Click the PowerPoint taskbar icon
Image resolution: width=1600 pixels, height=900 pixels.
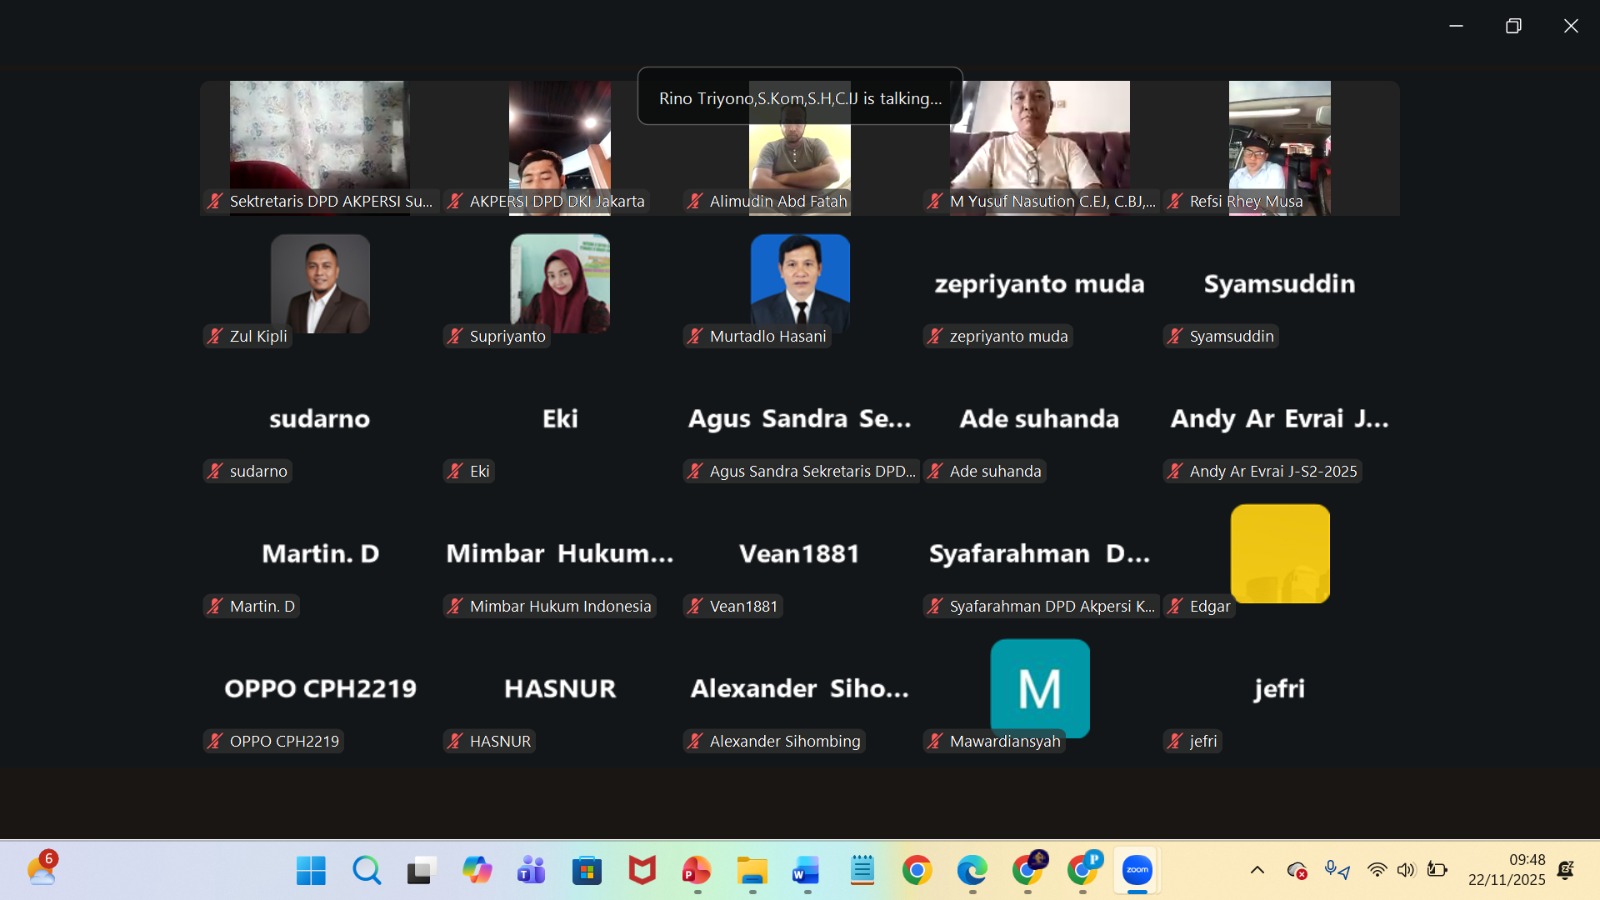point(696,870)
